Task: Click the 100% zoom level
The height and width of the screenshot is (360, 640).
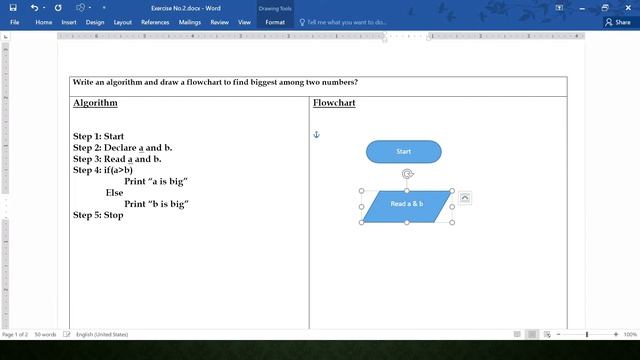Action: (x=630, y=334)
